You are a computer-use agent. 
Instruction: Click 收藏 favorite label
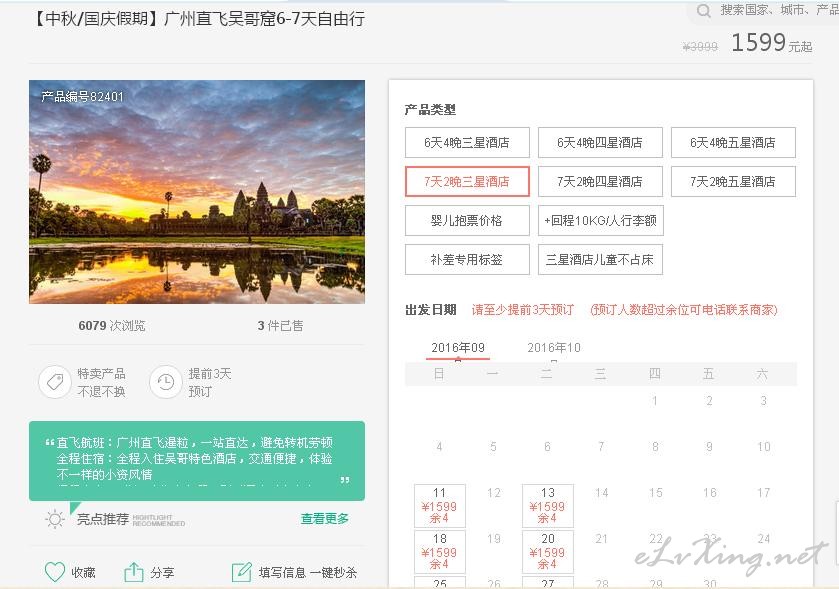pos(83,572)
